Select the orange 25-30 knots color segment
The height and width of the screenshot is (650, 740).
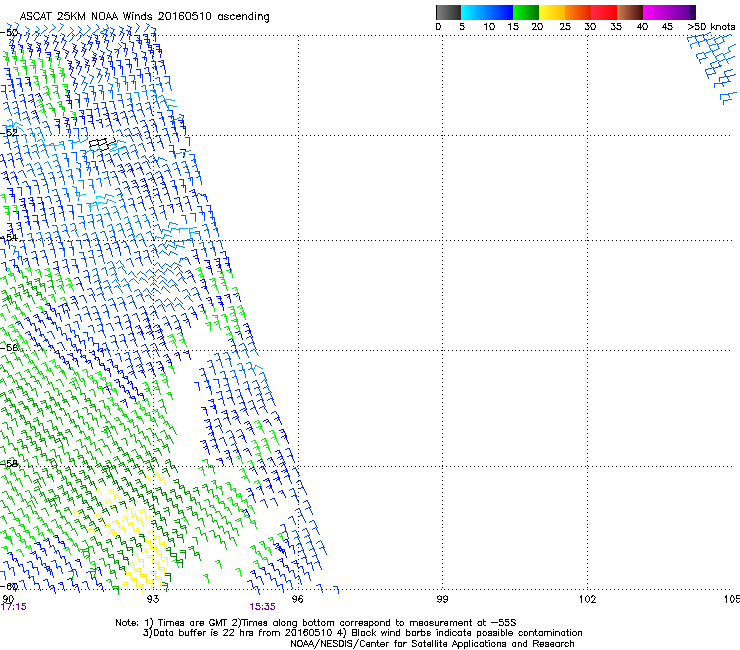(578, 12)
